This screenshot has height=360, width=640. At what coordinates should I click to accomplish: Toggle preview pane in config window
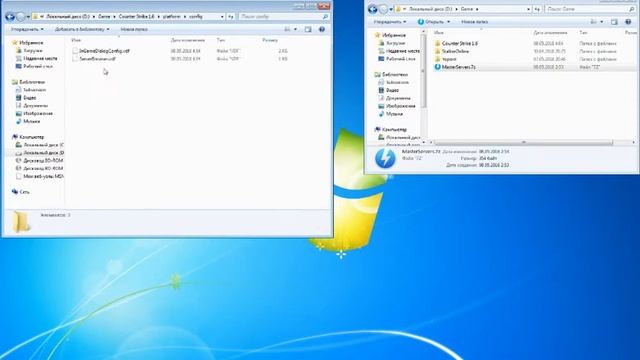(x=308, y=29)
